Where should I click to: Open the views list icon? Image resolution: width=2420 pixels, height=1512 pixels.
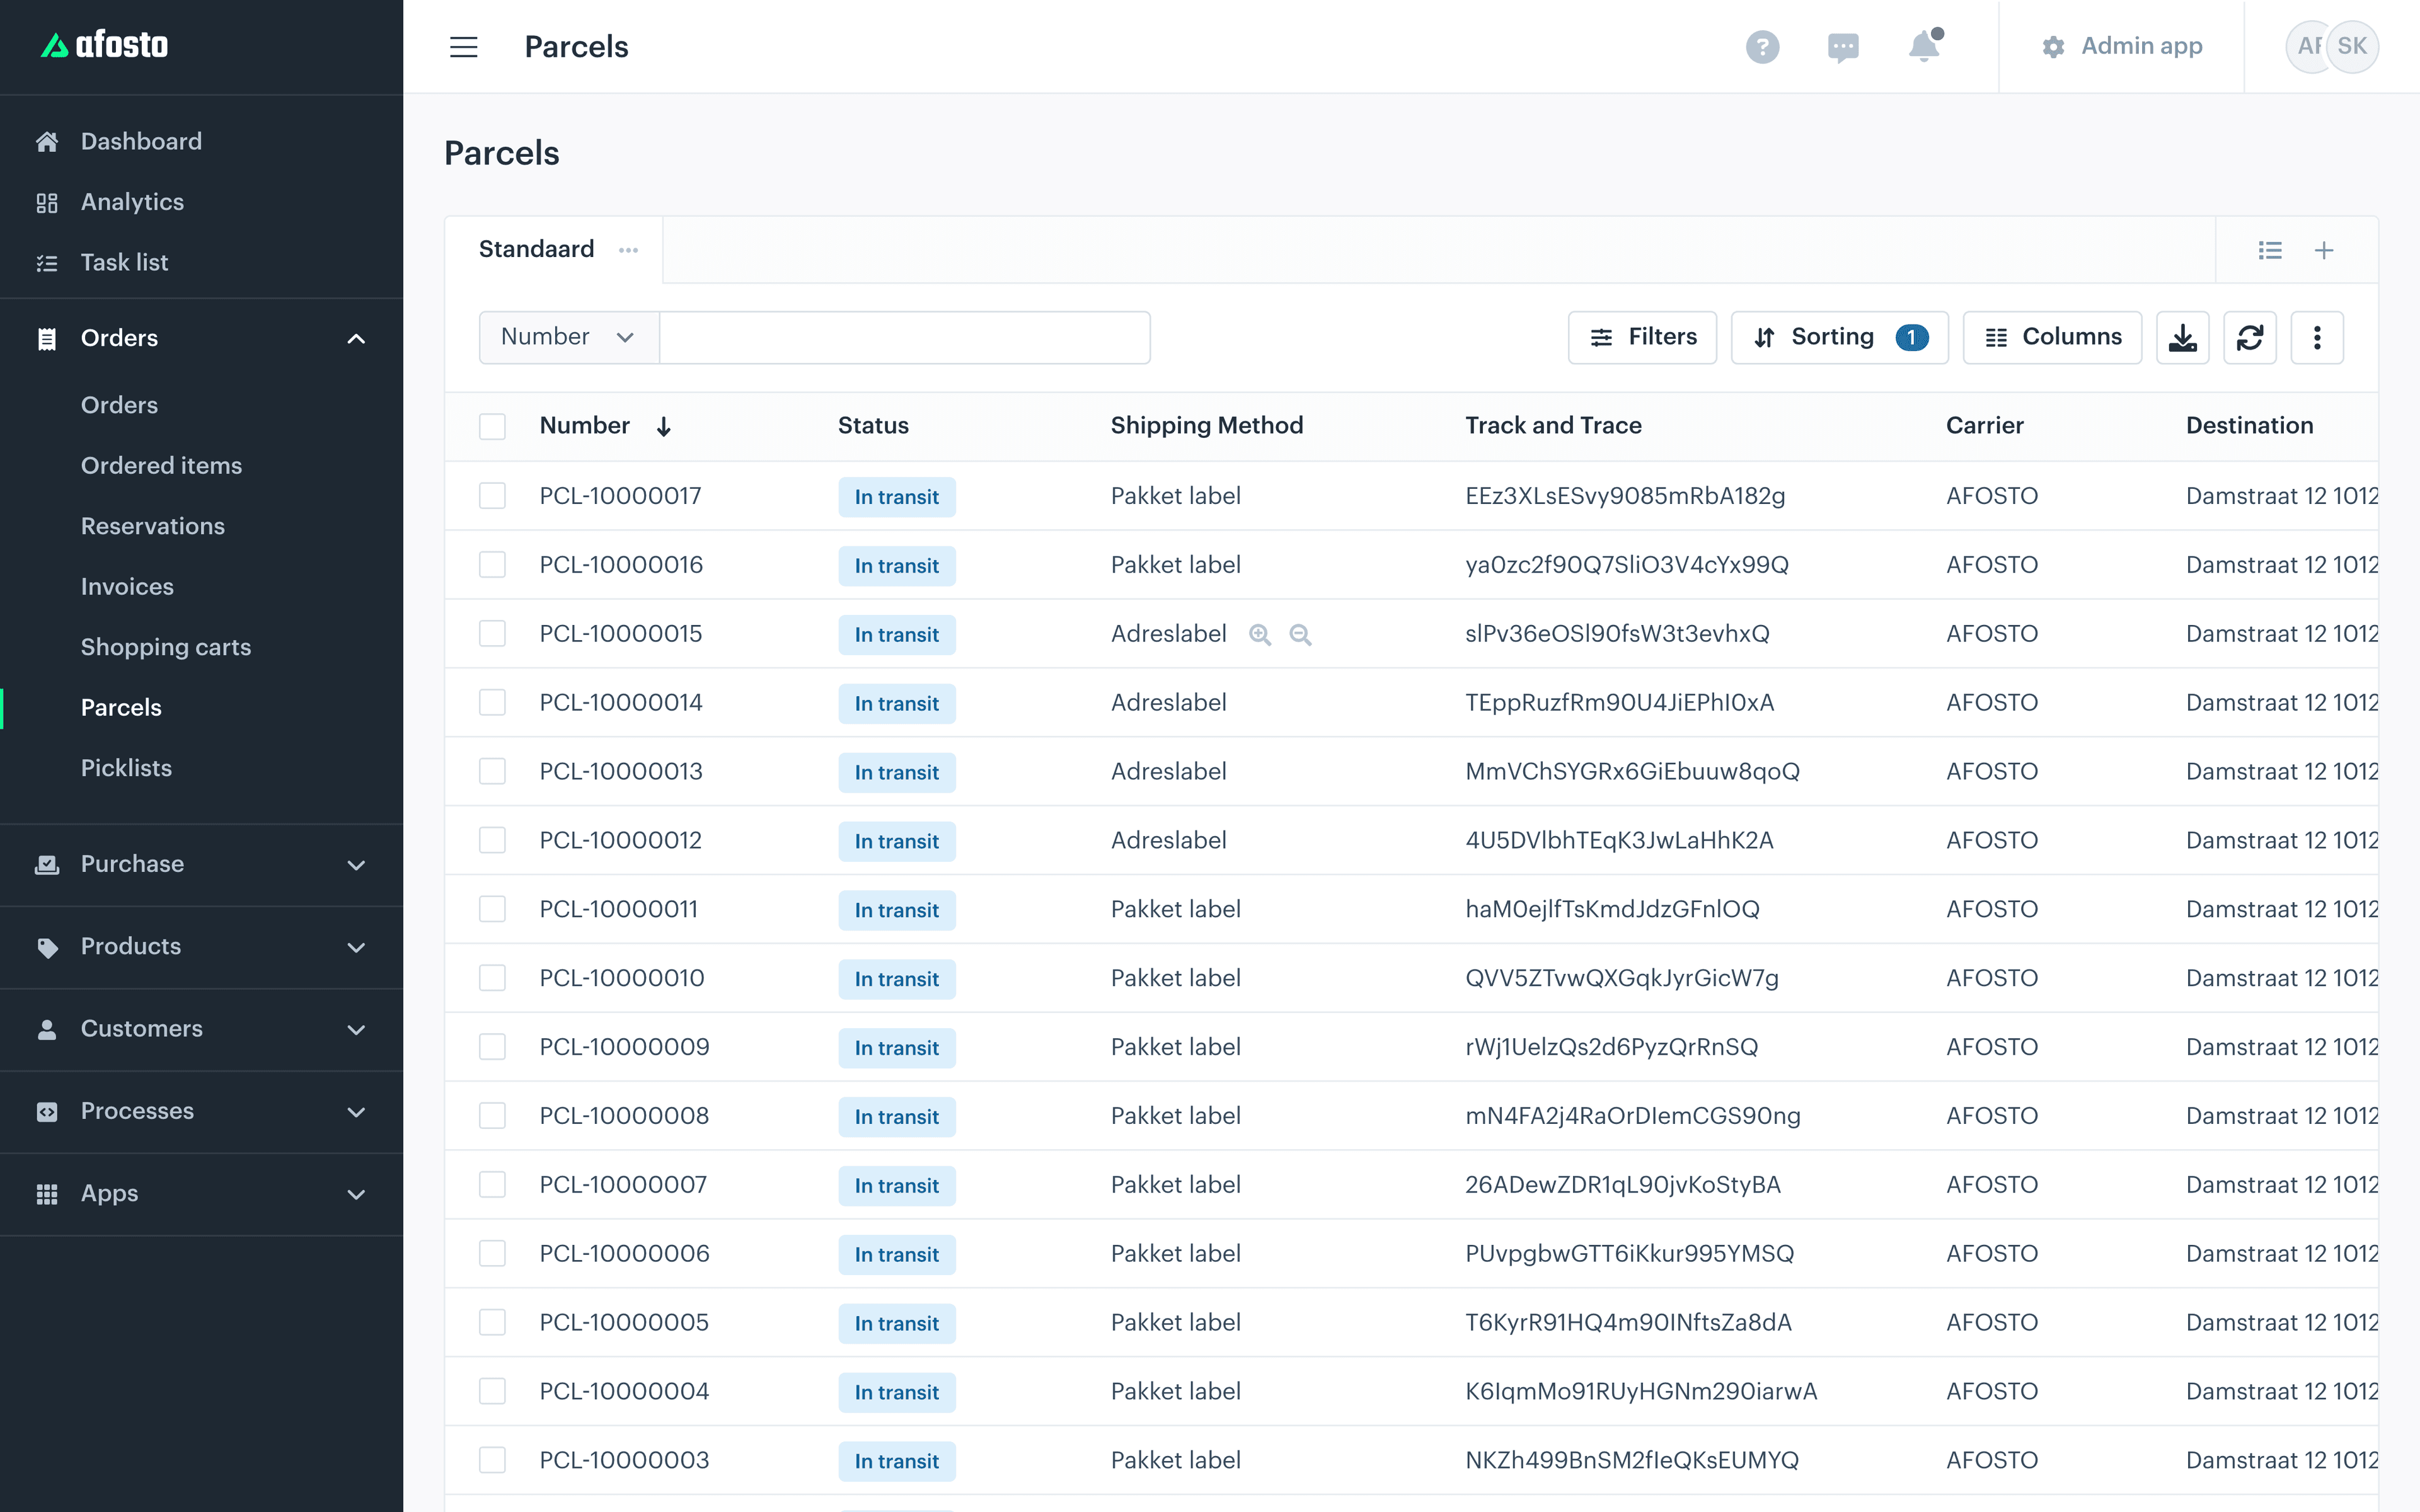[x=2270, y=250]
